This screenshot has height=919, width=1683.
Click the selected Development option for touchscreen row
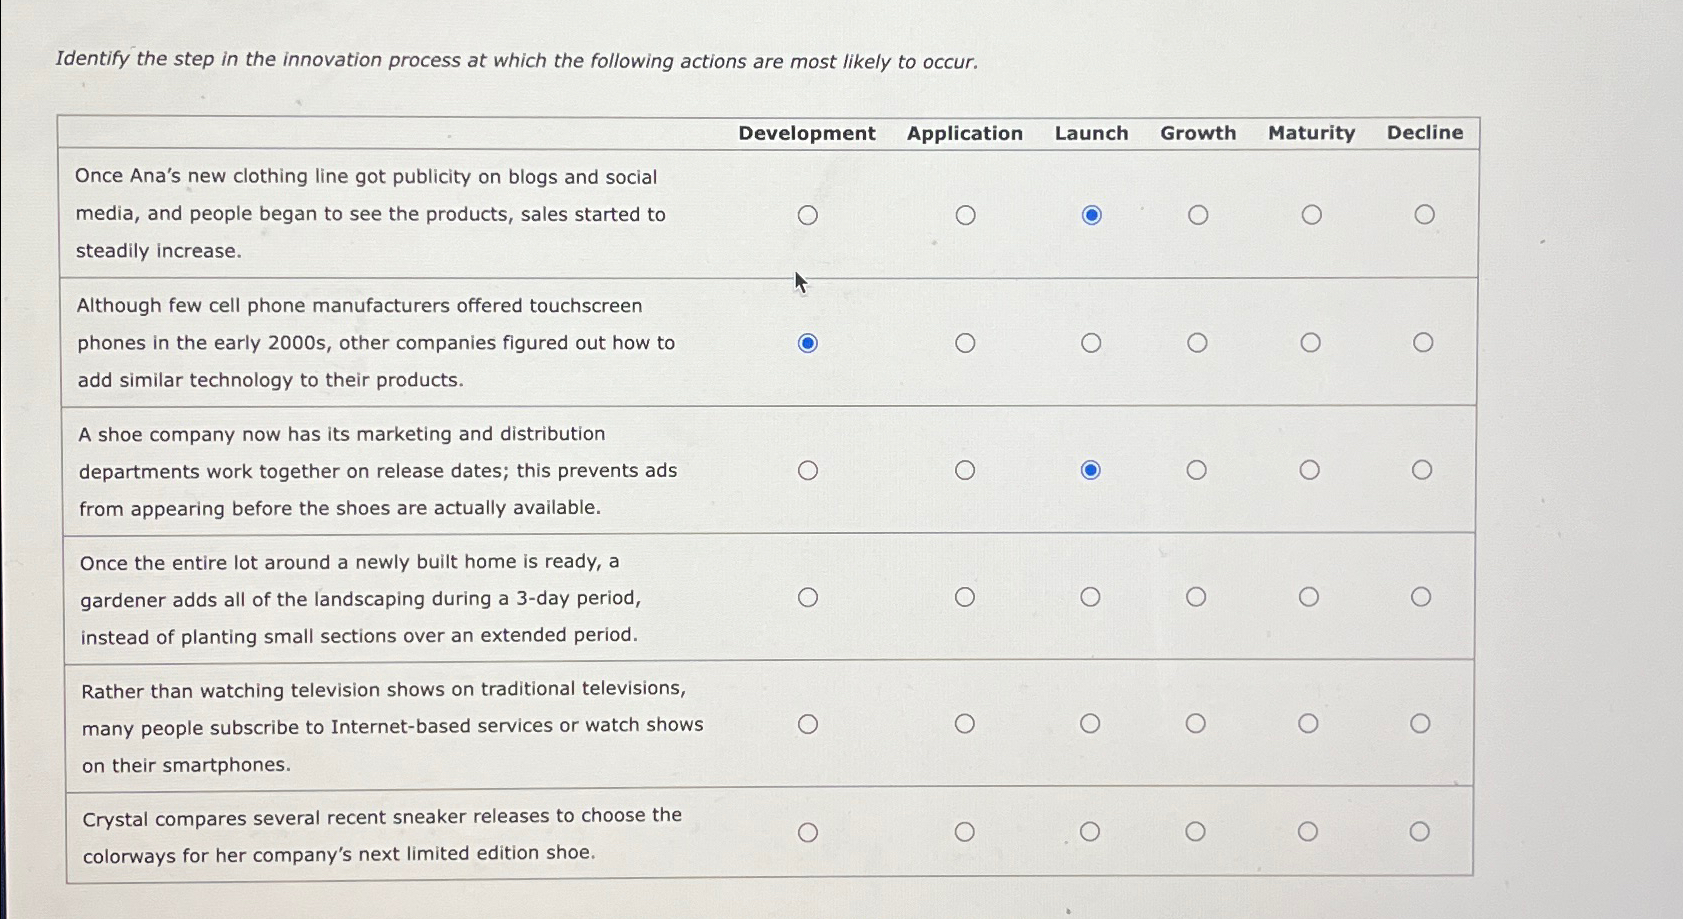click(x=808, y=344)
